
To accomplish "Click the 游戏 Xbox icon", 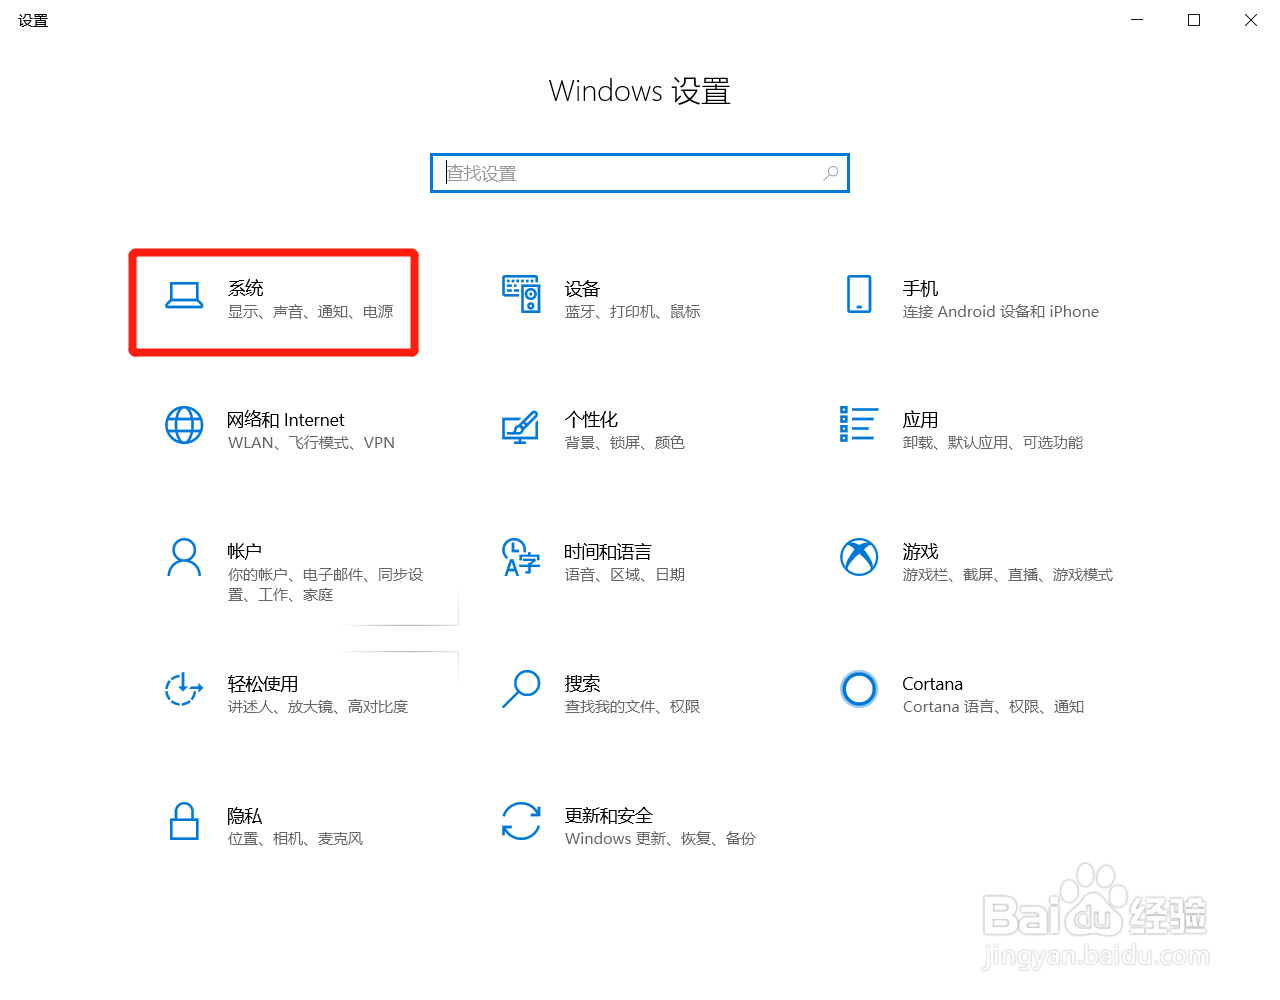I will [859, 557].
